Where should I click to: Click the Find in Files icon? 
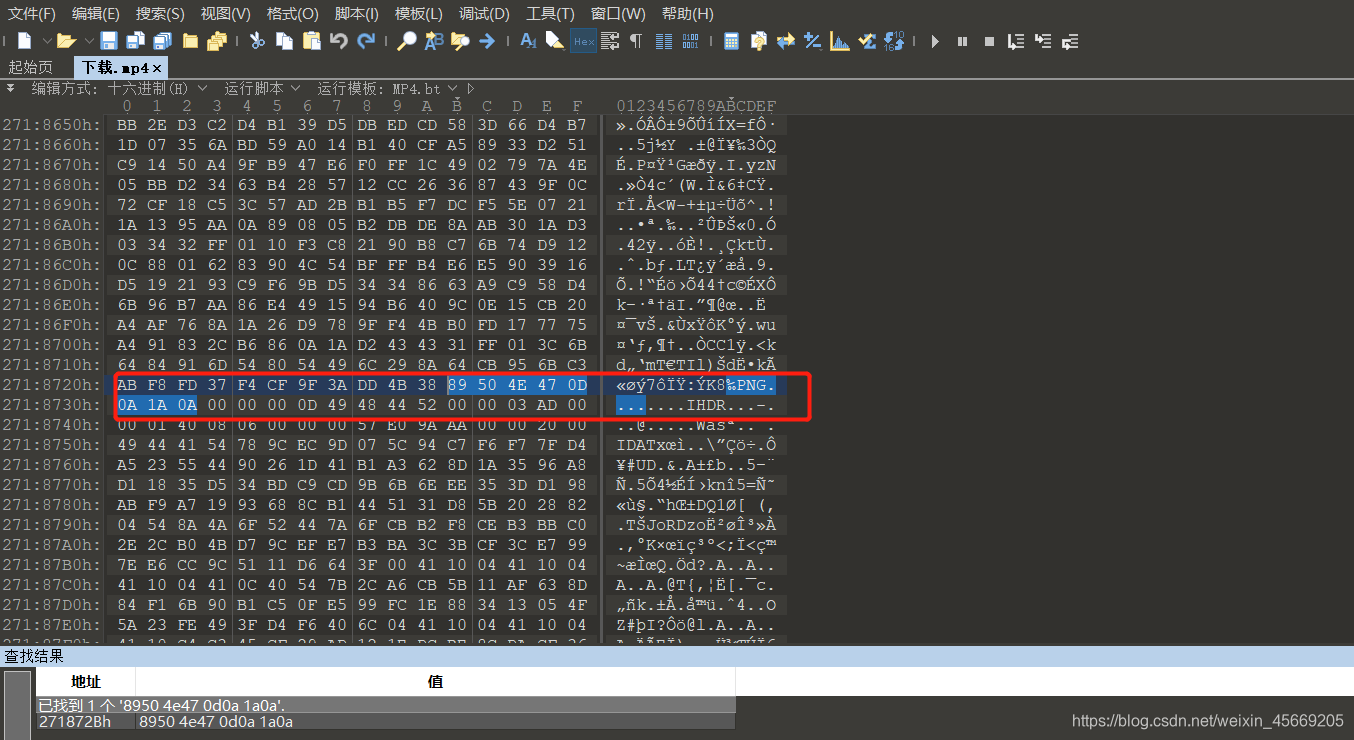pyautogui.click(x=459, y=41)
